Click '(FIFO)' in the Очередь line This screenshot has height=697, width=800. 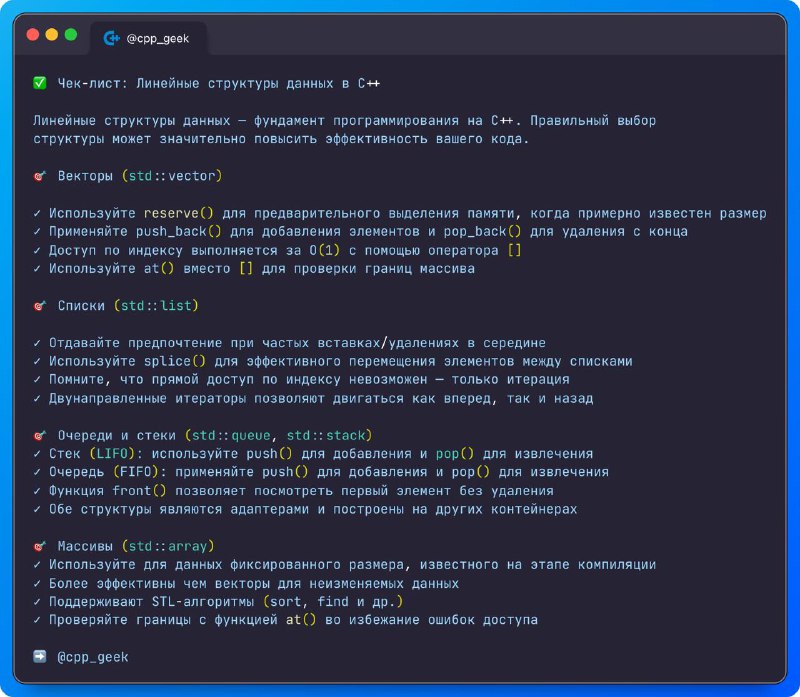[136, 472]
